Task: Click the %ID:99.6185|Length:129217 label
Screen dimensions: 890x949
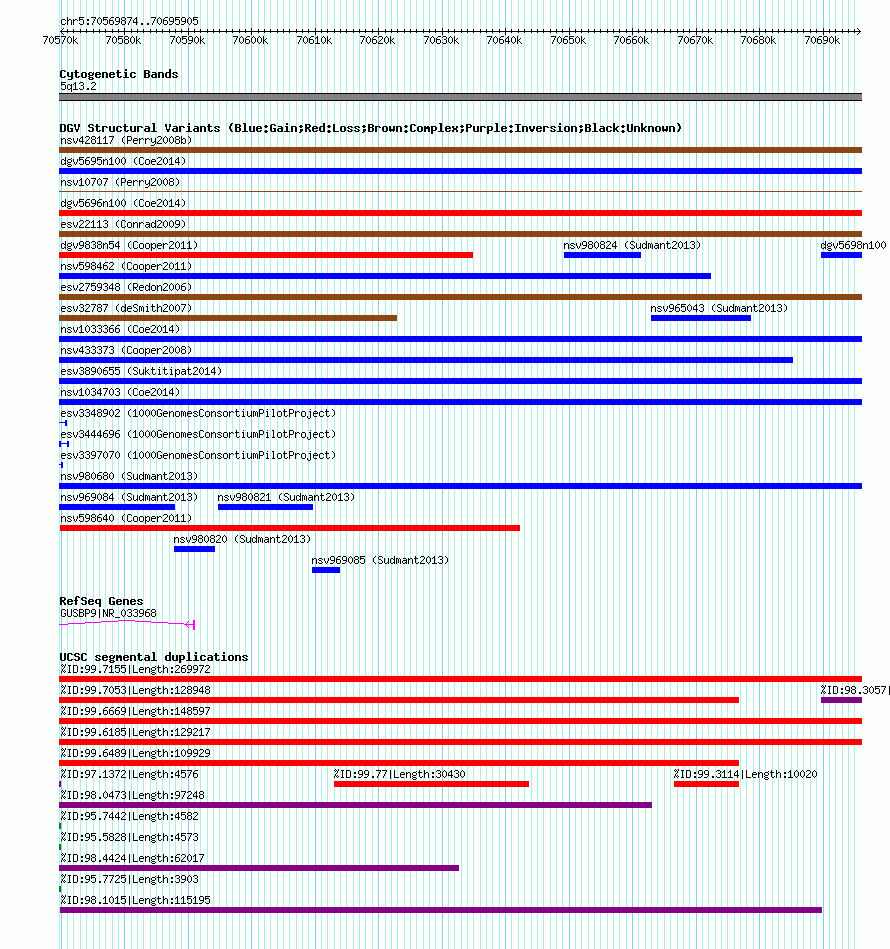Action: tap(136, 732)
